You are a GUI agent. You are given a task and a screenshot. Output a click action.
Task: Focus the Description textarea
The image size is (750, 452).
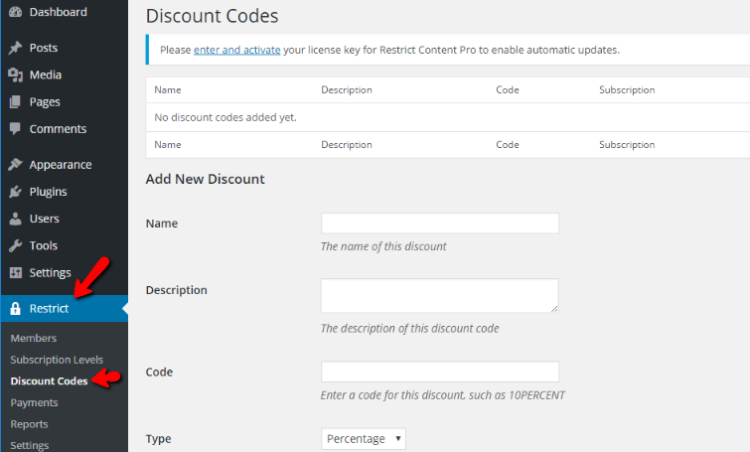(440, 296)
